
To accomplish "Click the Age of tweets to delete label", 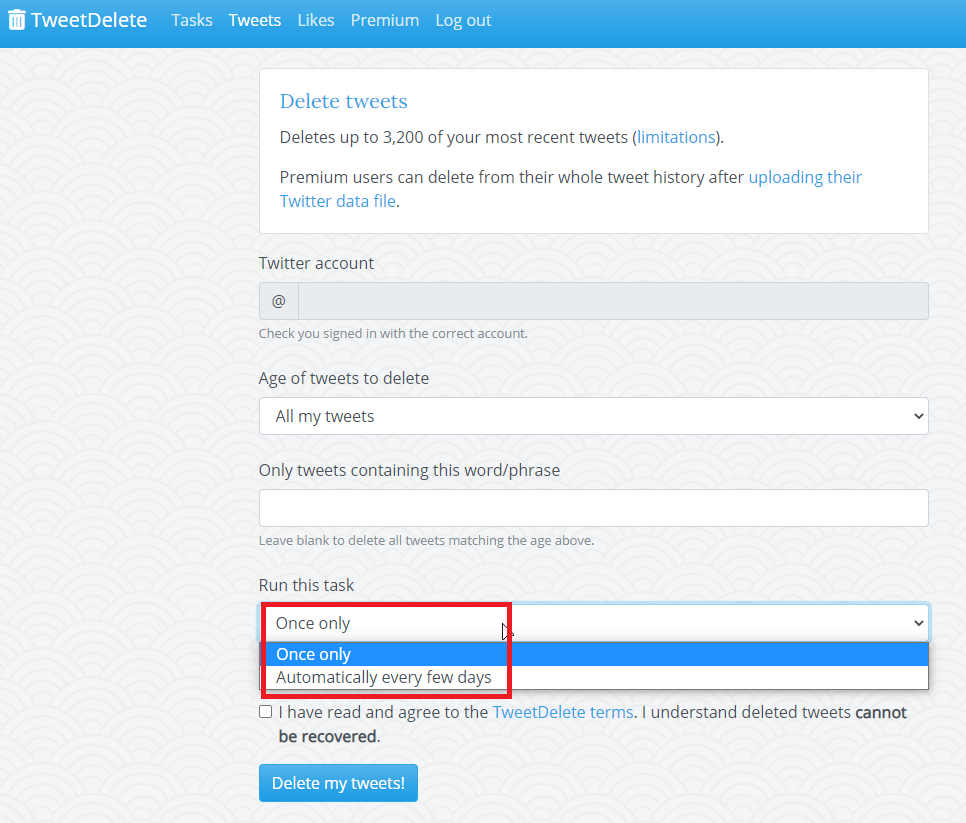I will click(x=344, y=378).
